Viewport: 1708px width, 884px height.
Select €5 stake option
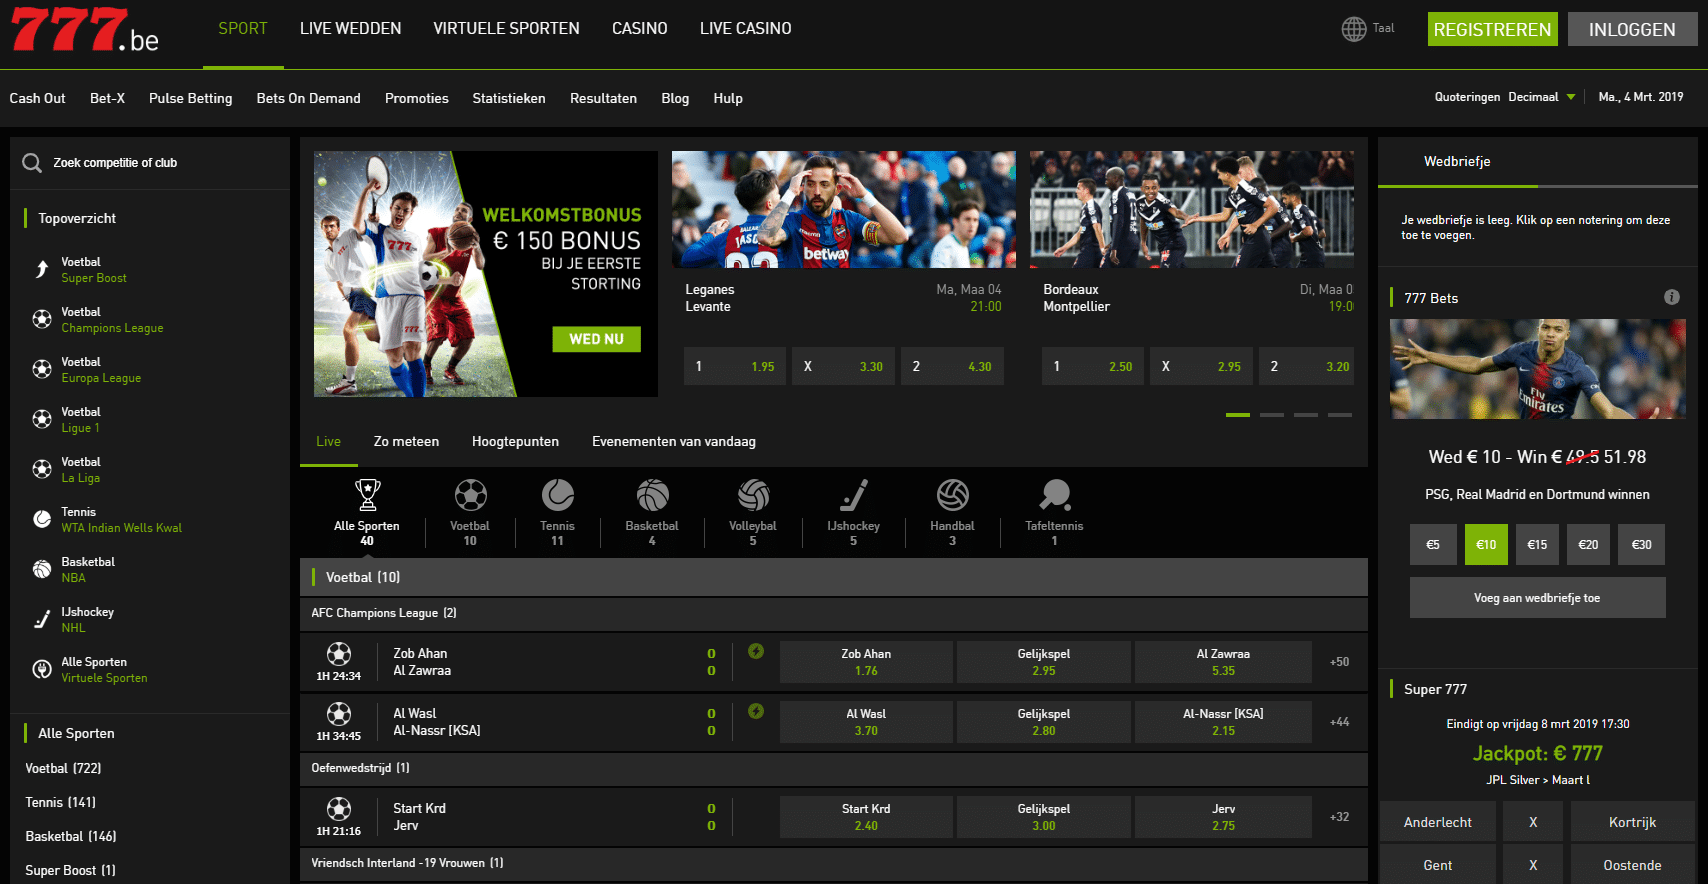click(x=1432, y=545)
